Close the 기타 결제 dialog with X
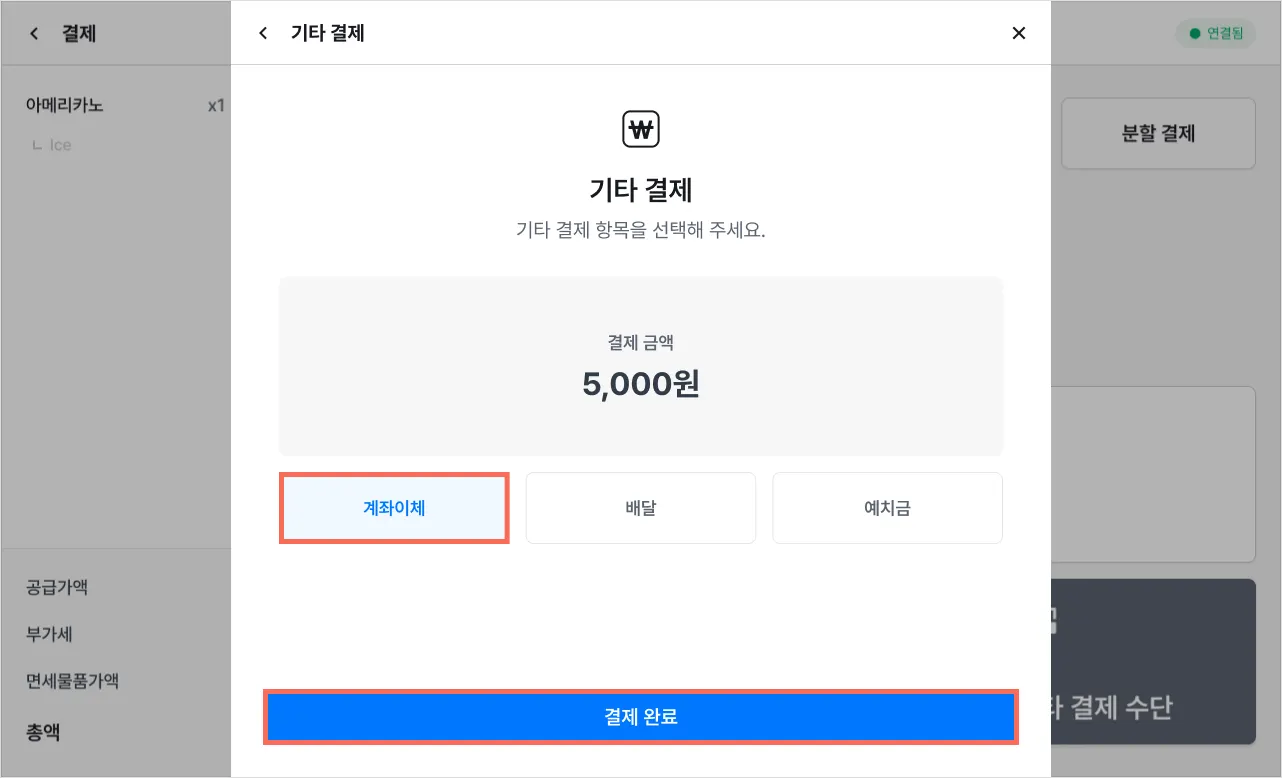The width and height of the screenshot is (1282, 778). click(1018, 33)
